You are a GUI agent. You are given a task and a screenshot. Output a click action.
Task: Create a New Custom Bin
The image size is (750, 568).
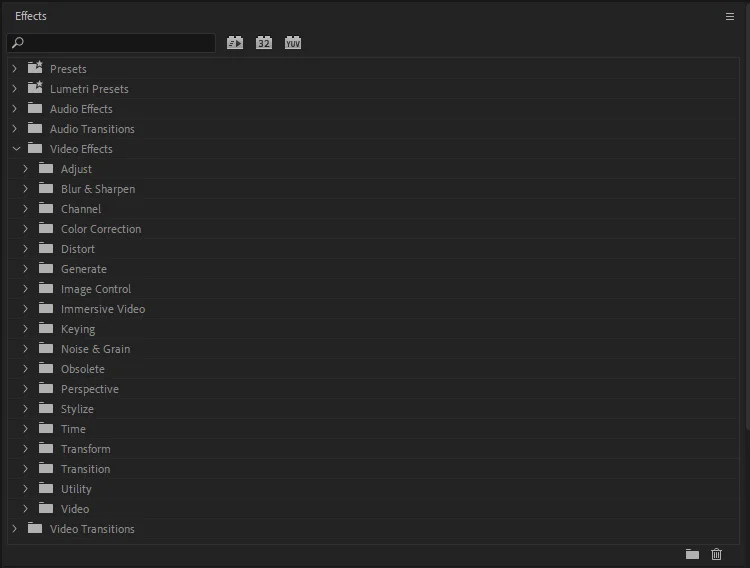pos(692,554)
